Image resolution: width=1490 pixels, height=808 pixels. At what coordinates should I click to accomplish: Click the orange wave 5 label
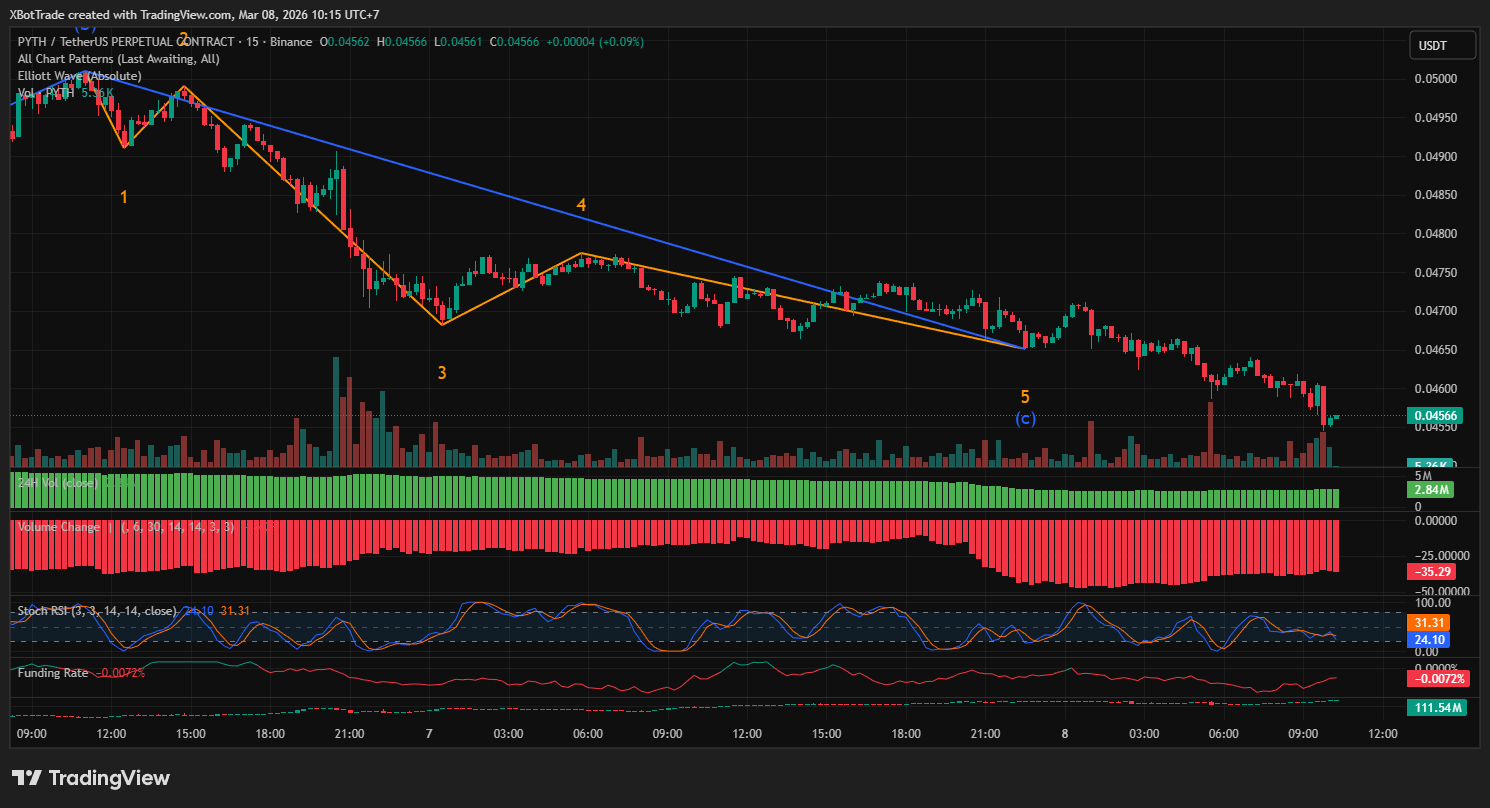point(1025,397)
